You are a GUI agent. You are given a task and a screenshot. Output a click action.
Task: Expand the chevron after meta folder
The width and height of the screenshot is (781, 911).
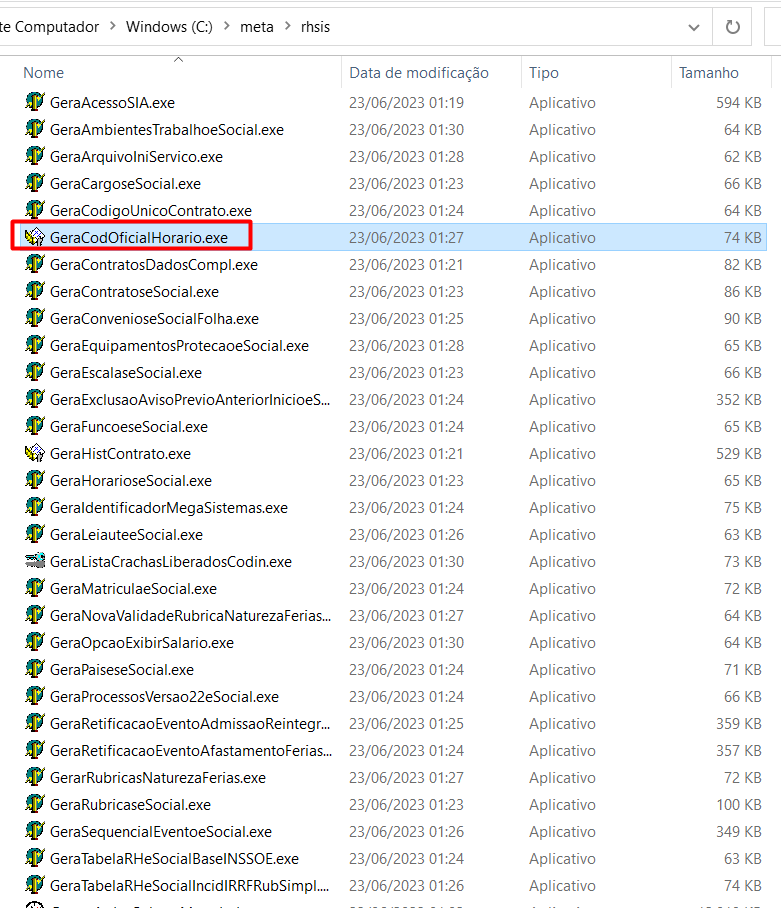tap(287, 27)
